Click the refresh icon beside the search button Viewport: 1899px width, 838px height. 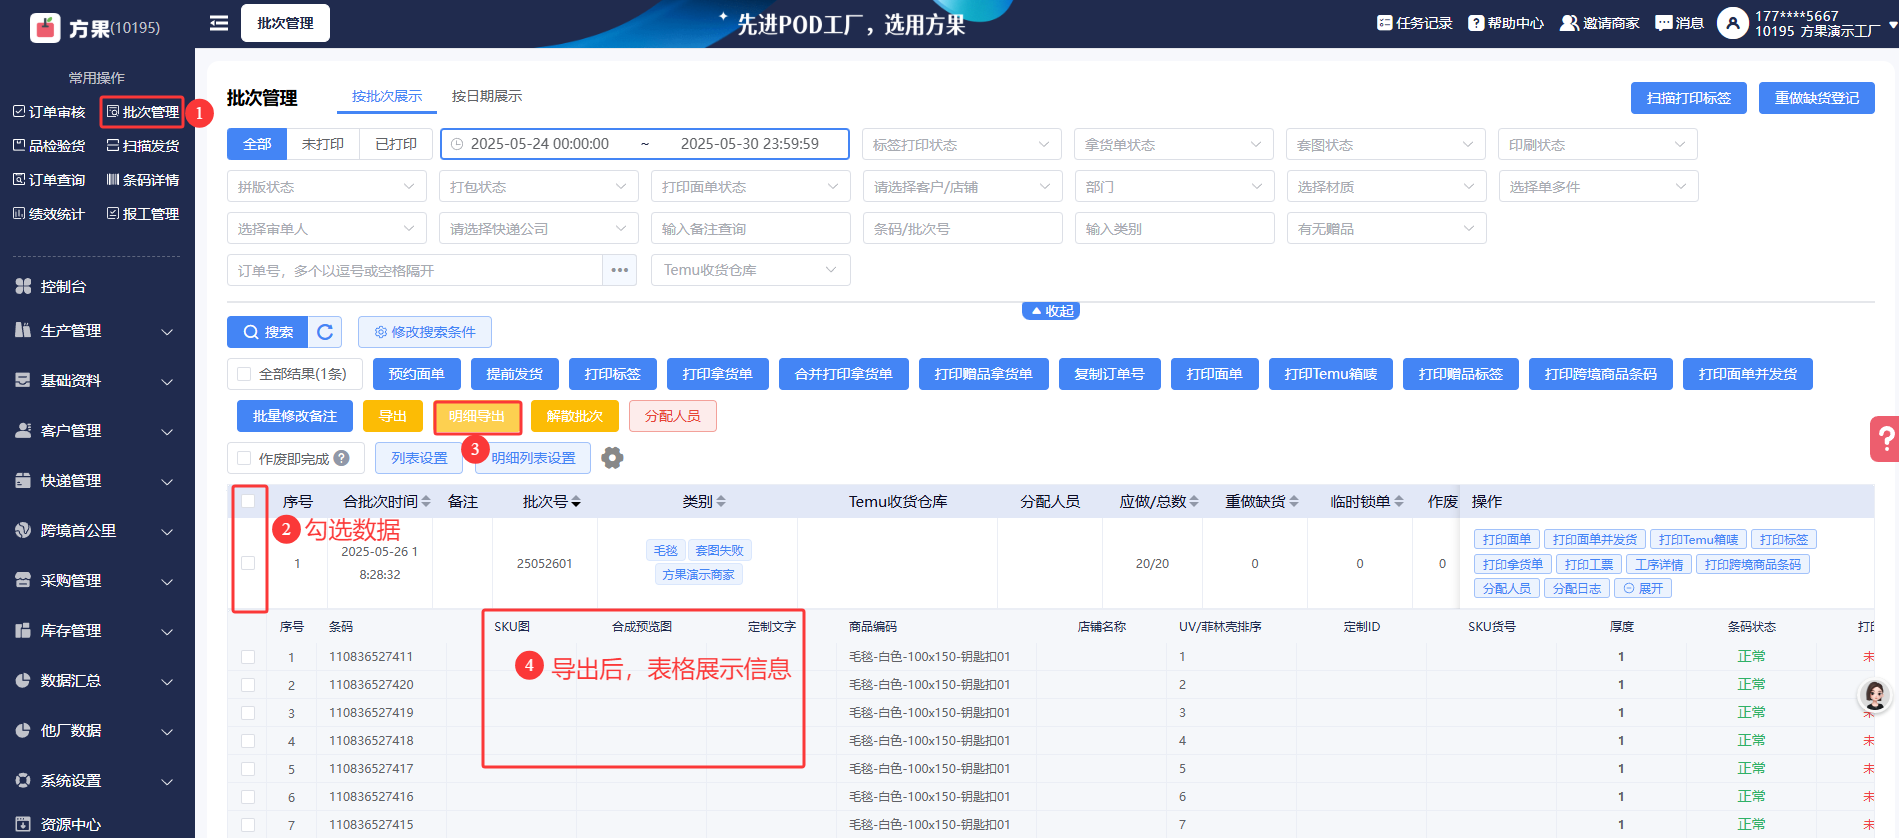[x=325, y=332]
